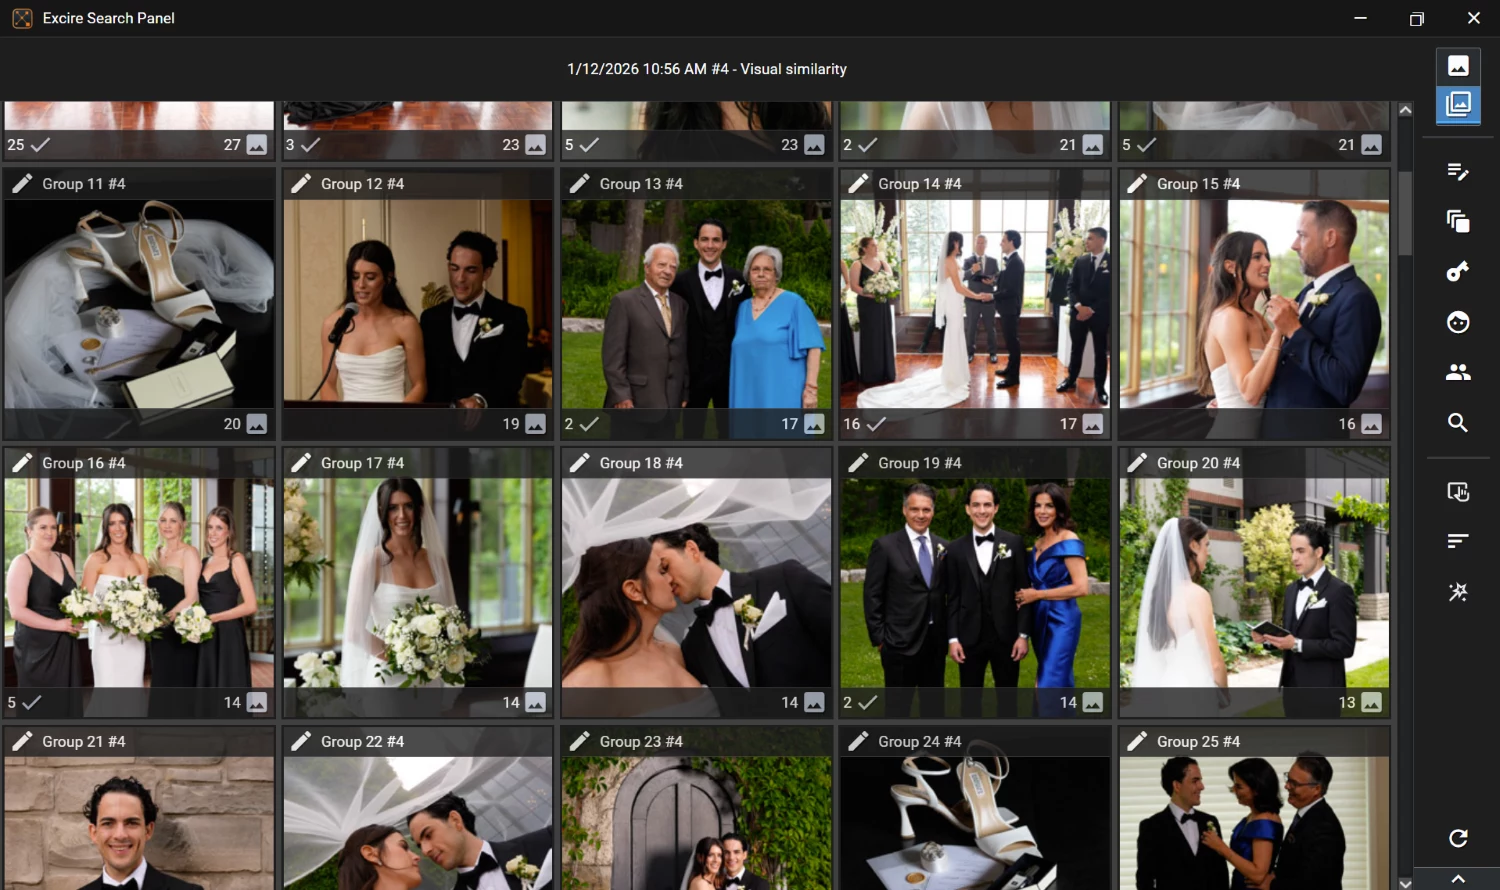Click the 14 image-count icon in Group 18

(815, 703)
